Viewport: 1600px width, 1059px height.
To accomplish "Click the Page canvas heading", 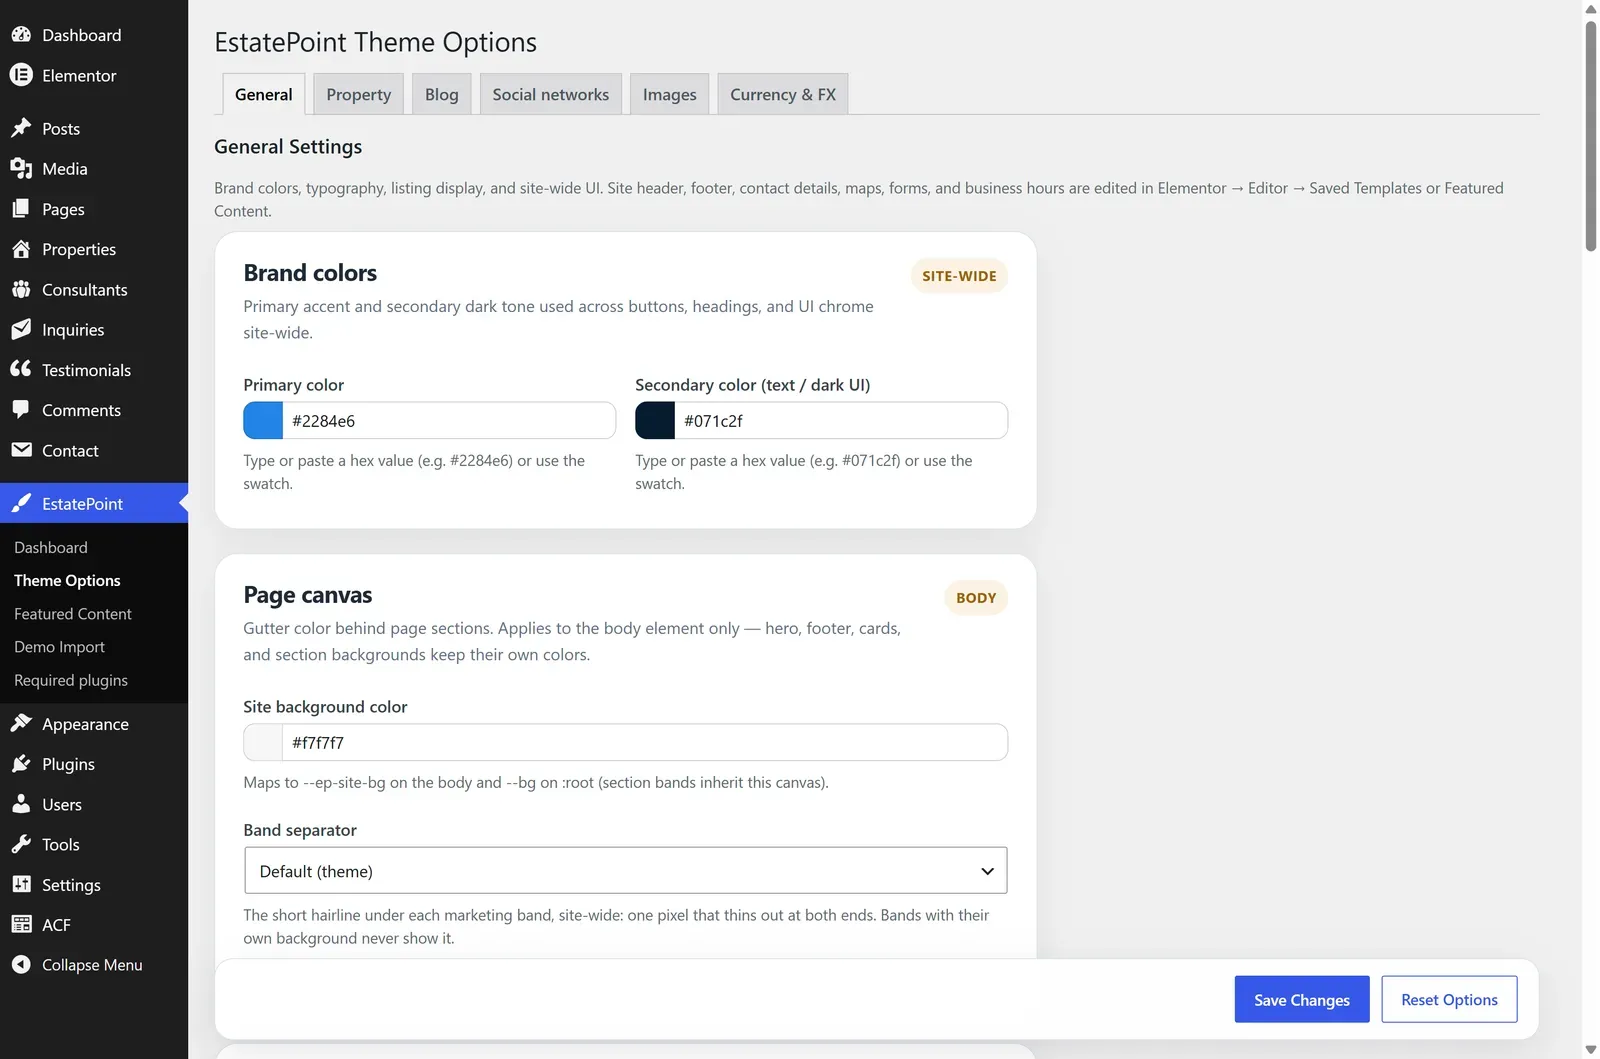I will (307, 595).
